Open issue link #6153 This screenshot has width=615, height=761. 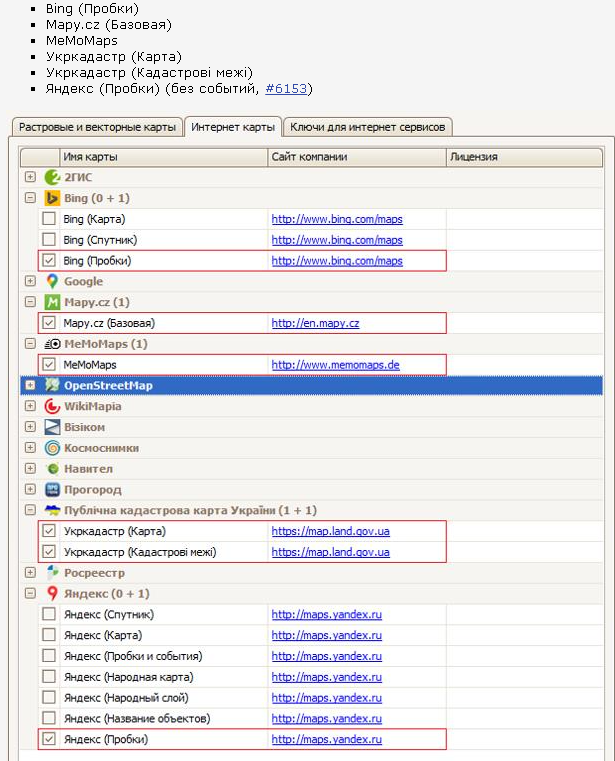286,89
